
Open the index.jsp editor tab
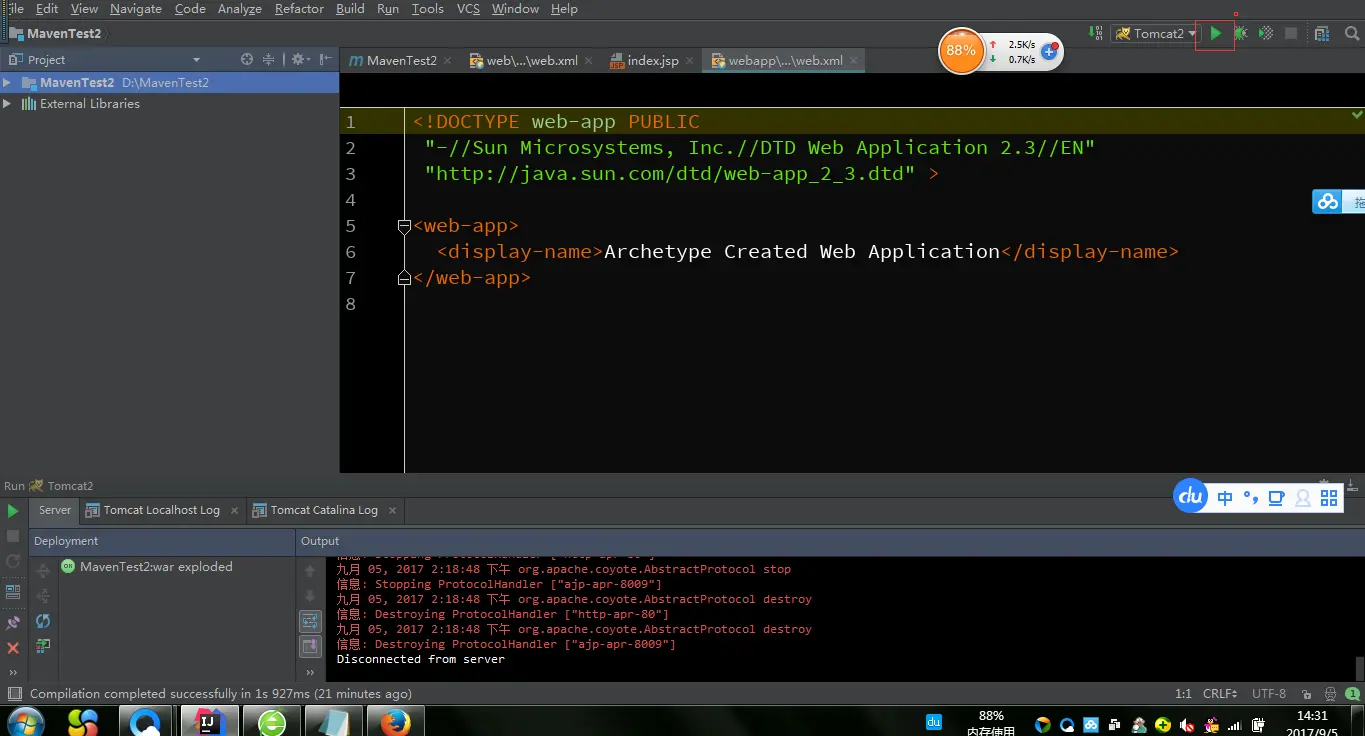click(x=652, y=61)
